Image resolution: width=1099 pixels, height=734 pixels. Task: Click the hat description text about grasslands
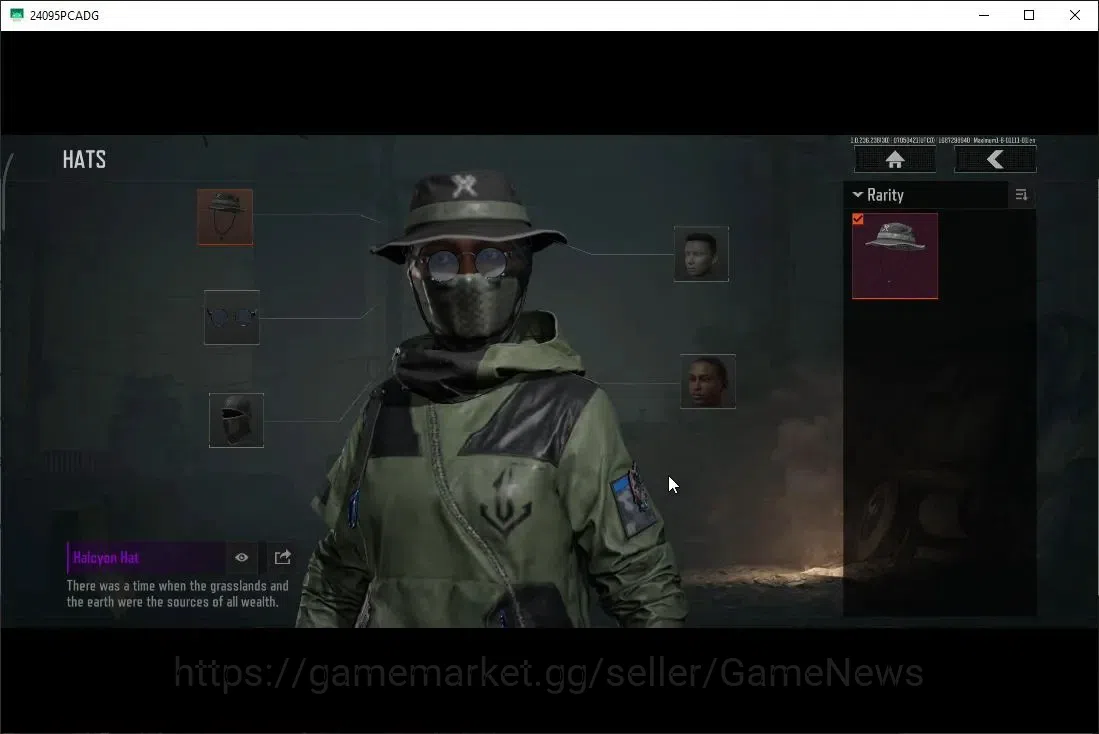pos(177,594)
